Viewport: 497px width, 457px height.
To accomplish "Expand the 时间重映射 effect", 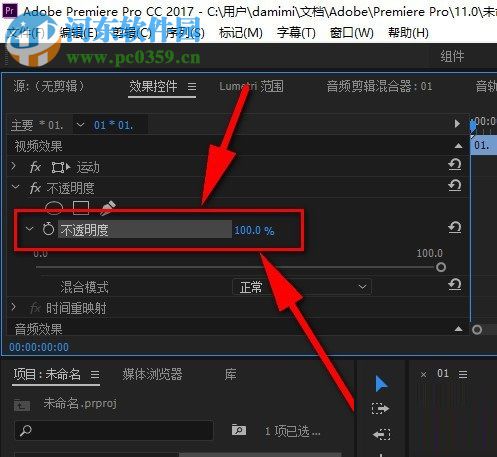I will [14, 307].
